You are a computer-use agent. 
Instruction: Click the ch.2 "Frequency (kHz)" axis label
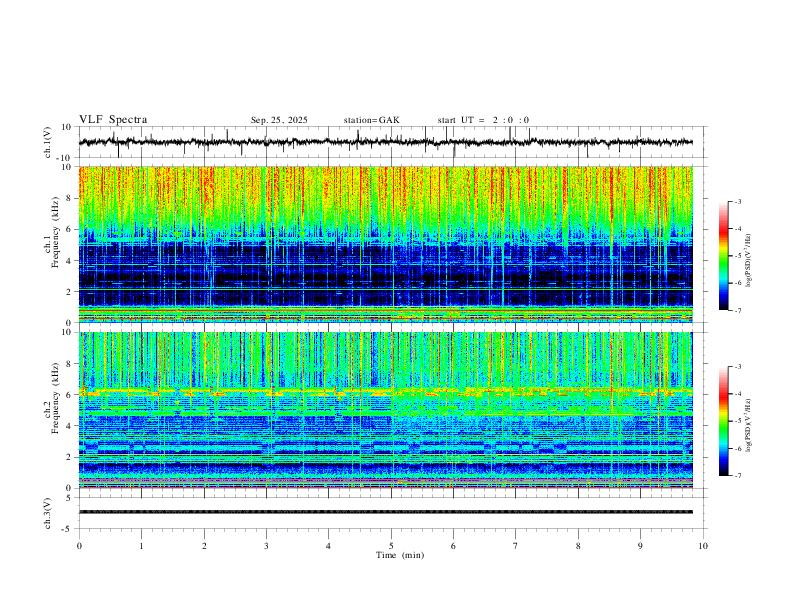[x=56, y=398]
